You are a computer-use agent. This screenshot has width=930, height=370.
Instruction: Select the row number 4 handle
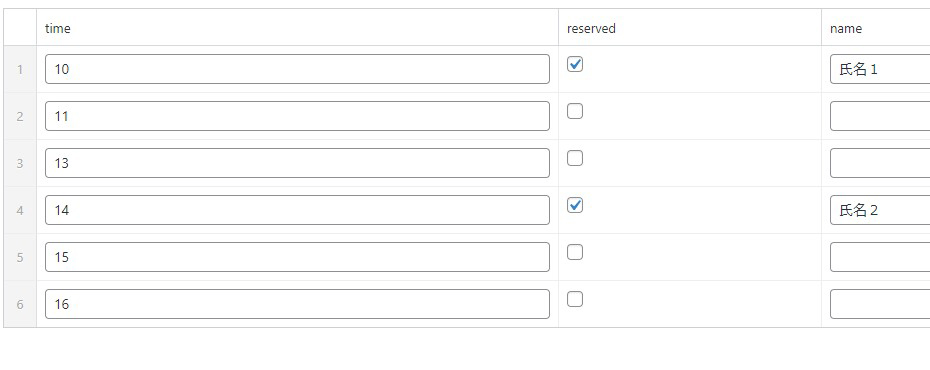[20, 210]
